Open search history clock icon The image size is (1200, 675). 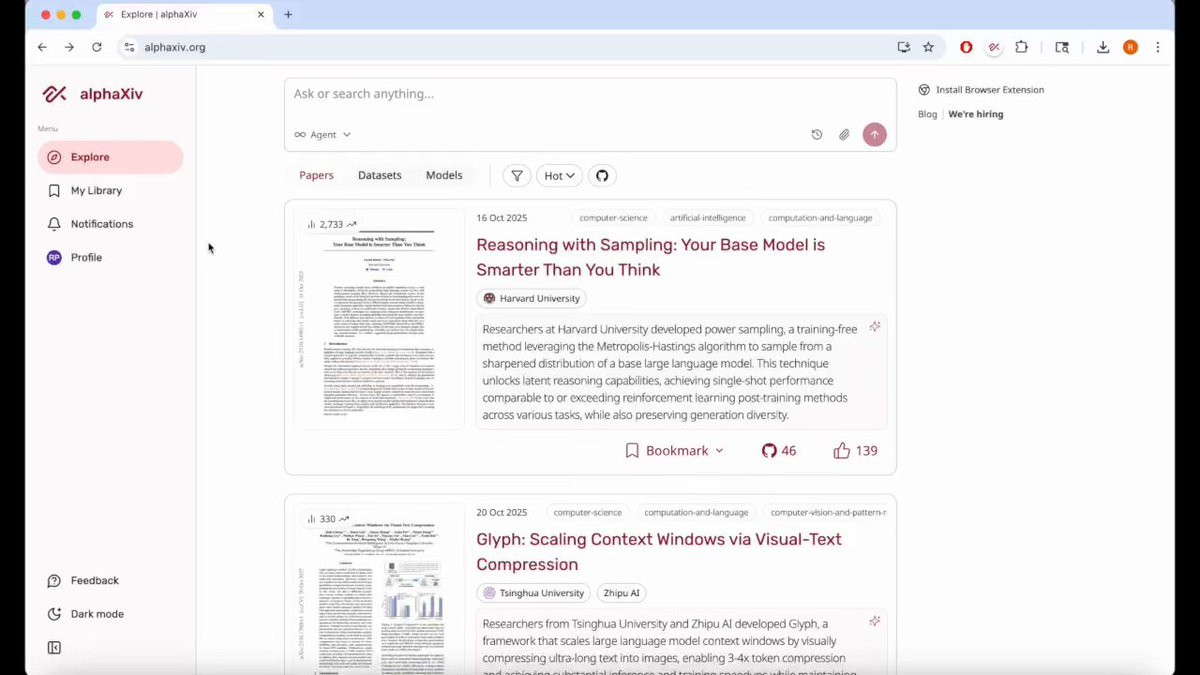[816, 134]
